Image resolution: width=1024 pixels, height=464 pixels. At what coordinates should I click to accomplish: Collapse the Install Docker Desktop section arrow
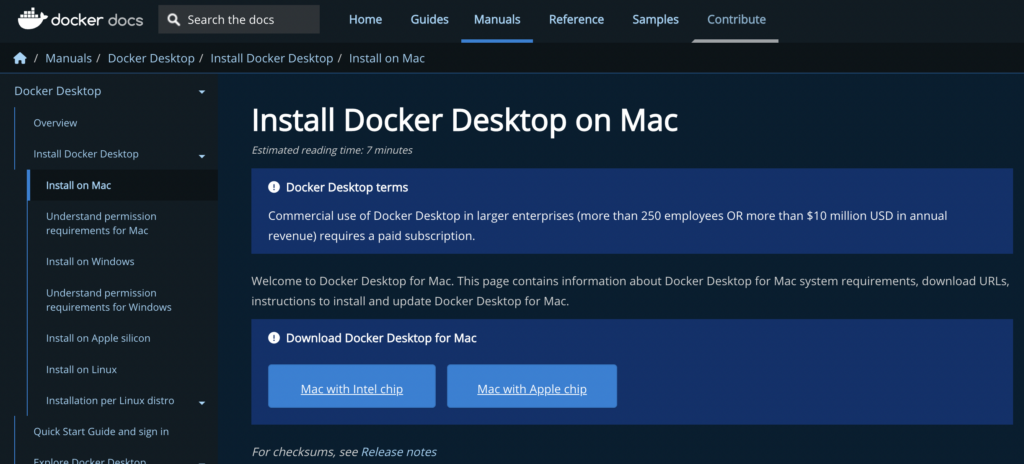(x=201, y=155)
